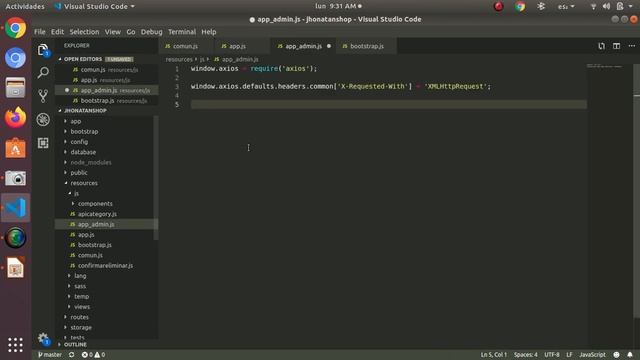The width and height of the screenshot is (640, 360).
Task: Launch Chromium from the dock
Action: click(x=16, y=58)
